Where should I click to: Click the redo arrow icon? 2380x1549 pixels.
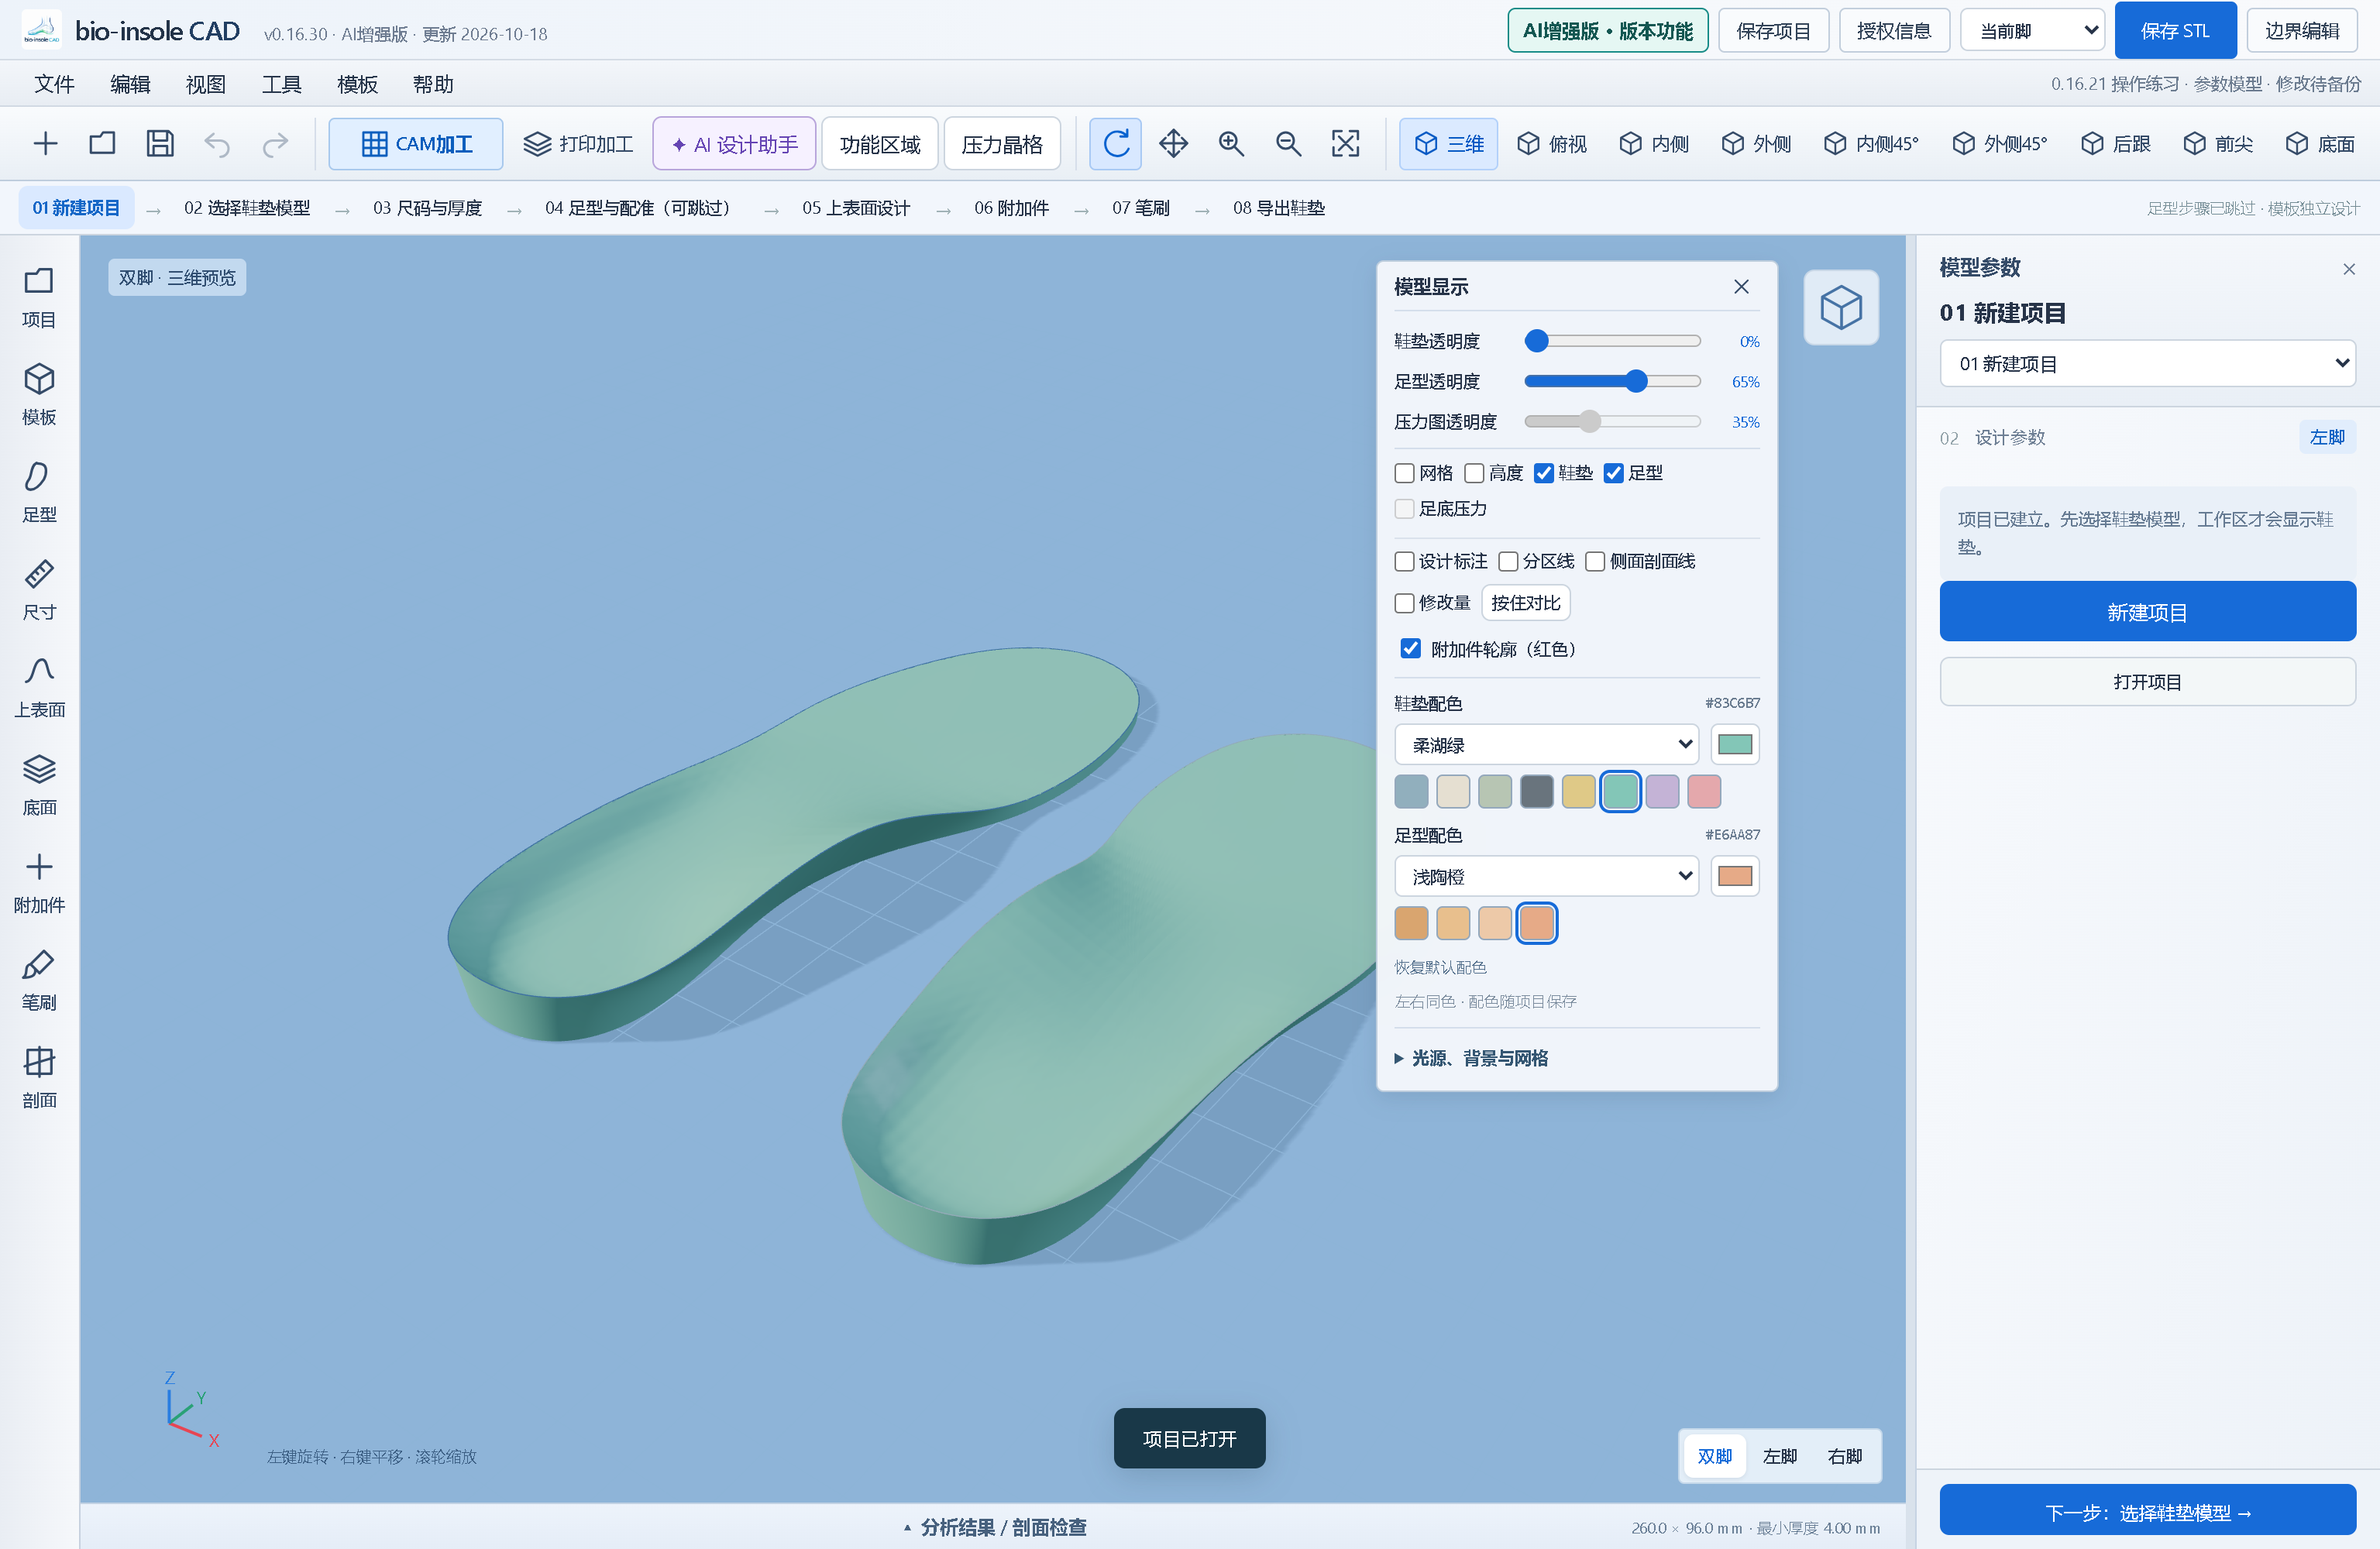click(x=275, y=144)
